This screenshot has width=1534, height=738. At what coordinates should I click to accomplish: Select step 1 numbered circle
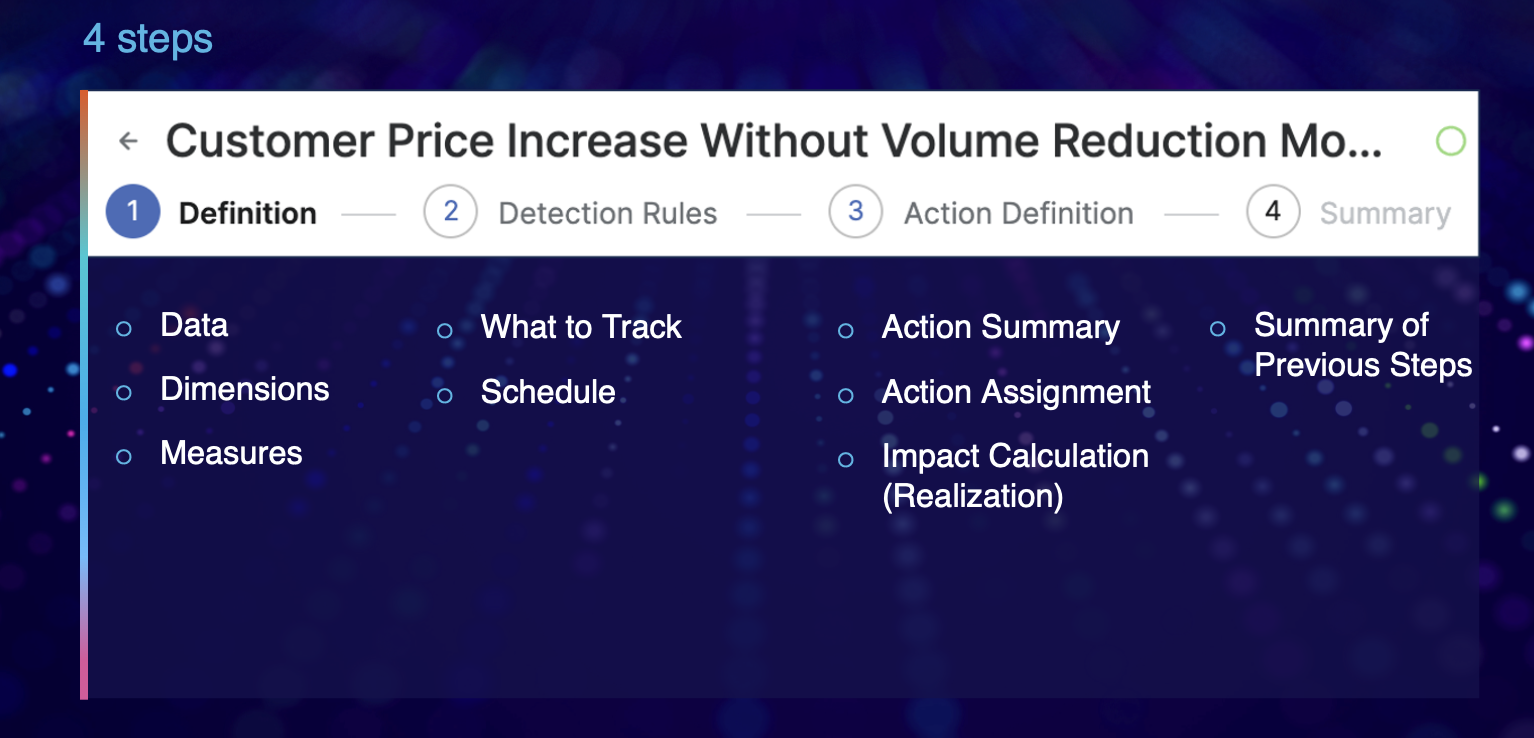point(133,213)
